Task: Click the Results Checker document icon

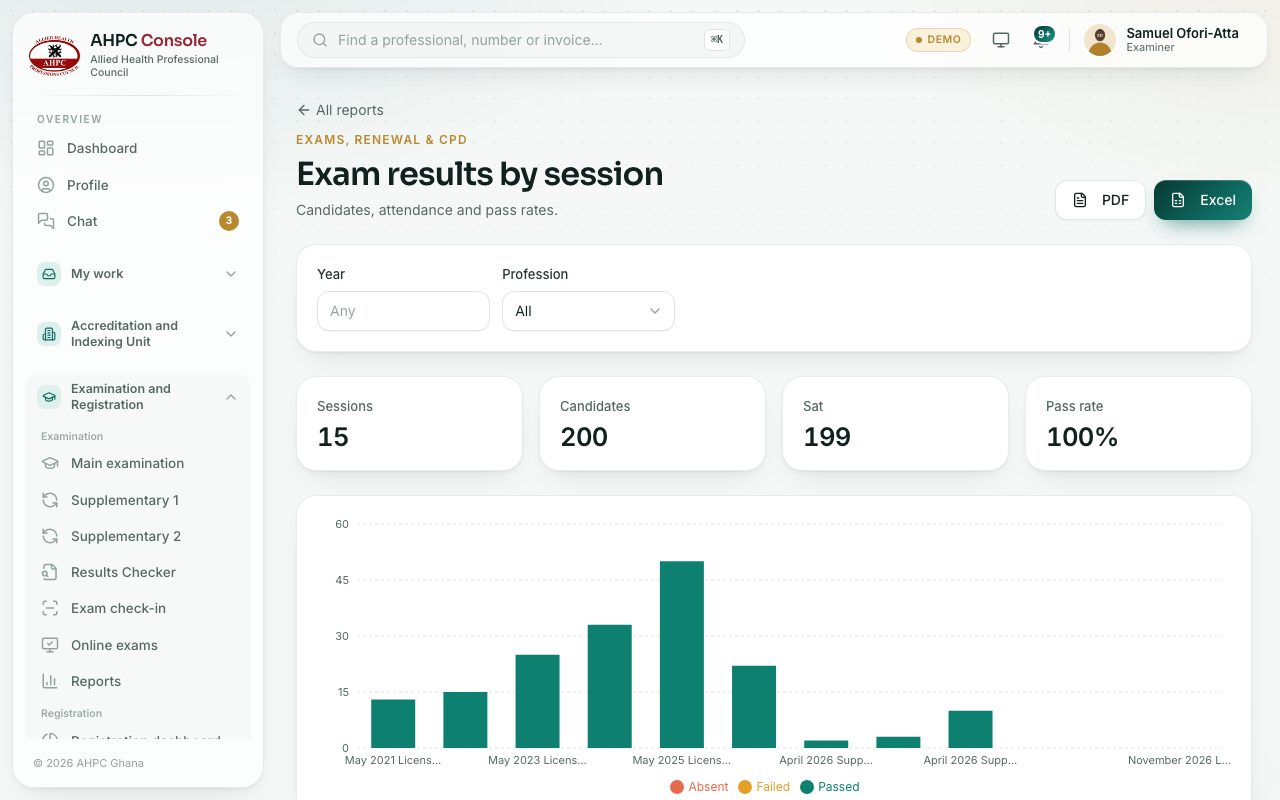Action: [50, 572]
